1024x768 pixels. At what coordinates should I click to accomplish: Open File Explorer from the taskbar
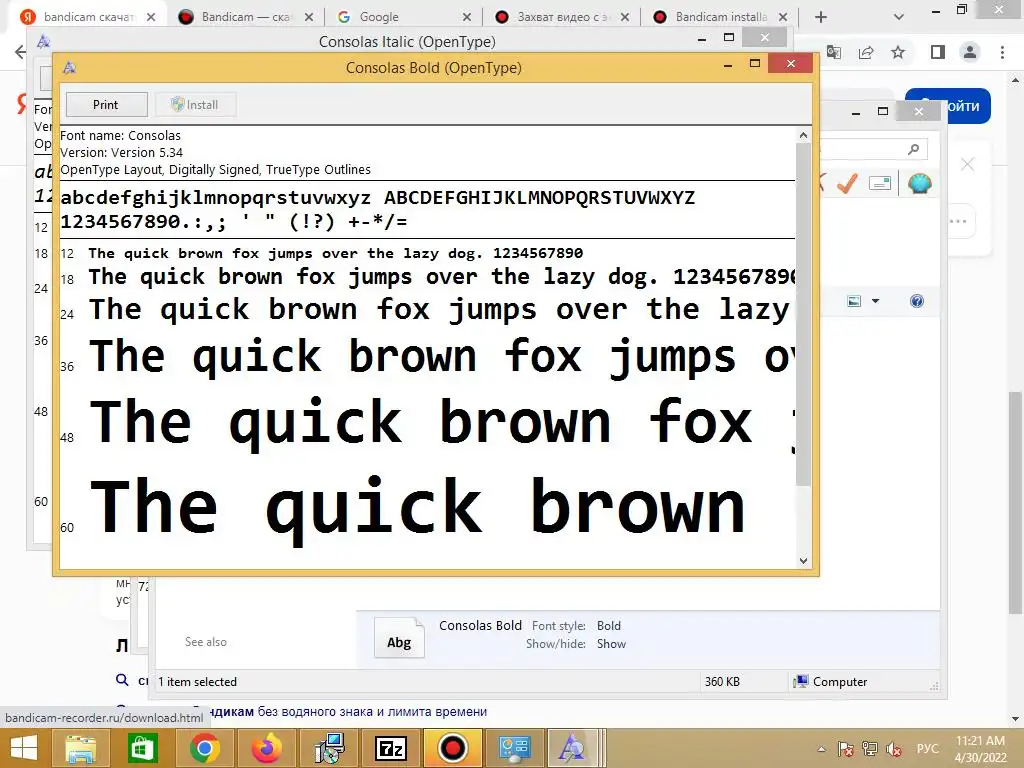(80, 748)
